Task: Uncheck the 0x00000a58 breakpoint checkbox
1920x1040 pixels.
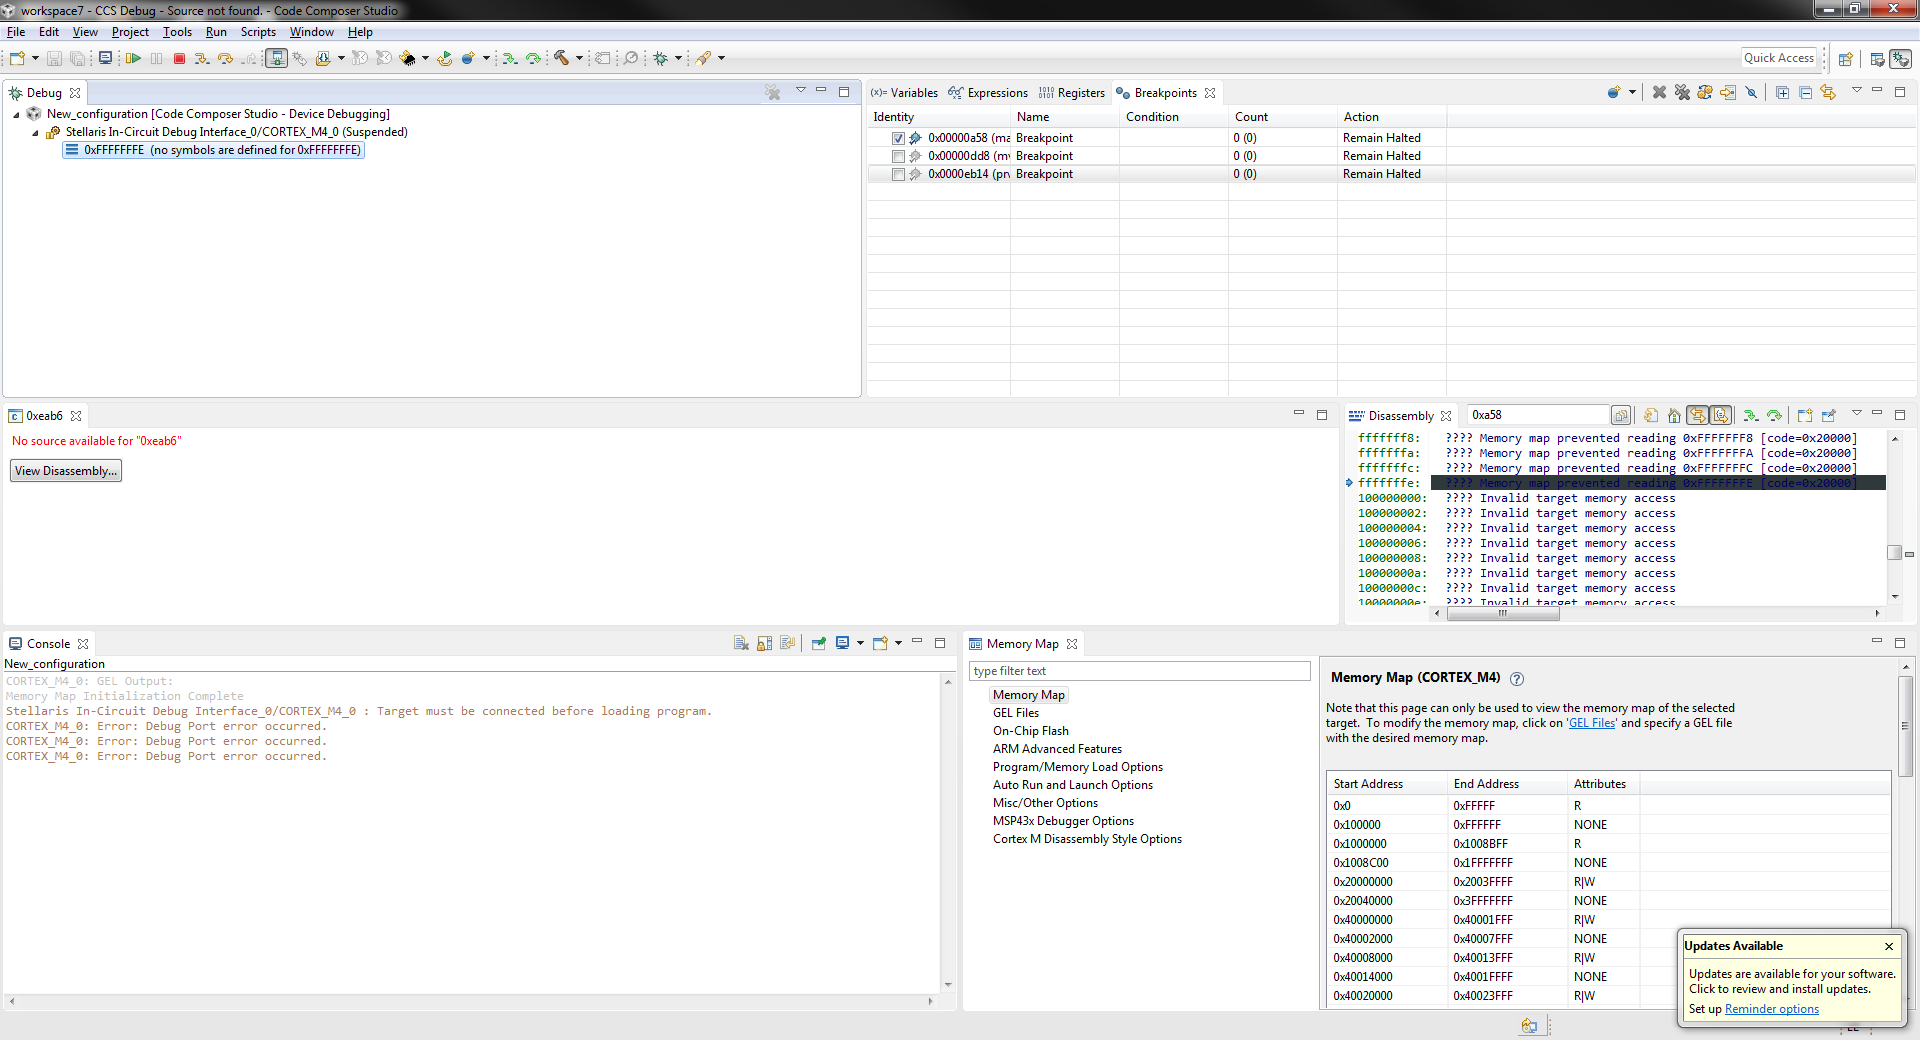Action: coord(898,138)
